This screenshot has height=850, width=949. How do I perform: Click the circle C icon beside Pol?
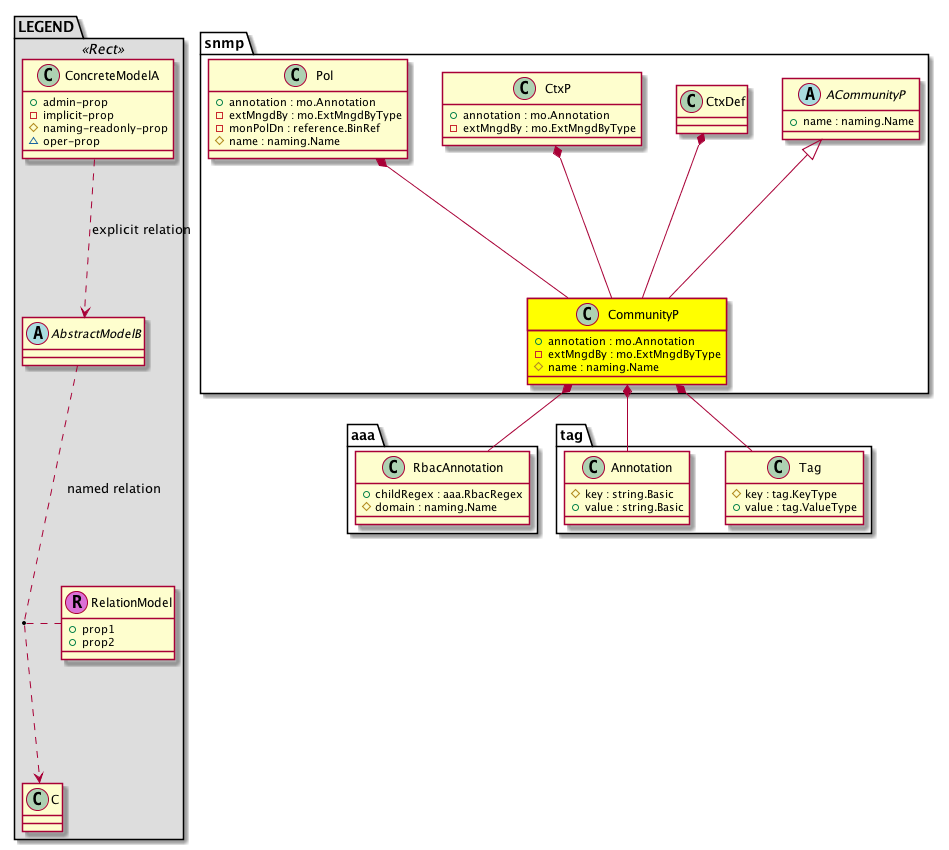290,77
